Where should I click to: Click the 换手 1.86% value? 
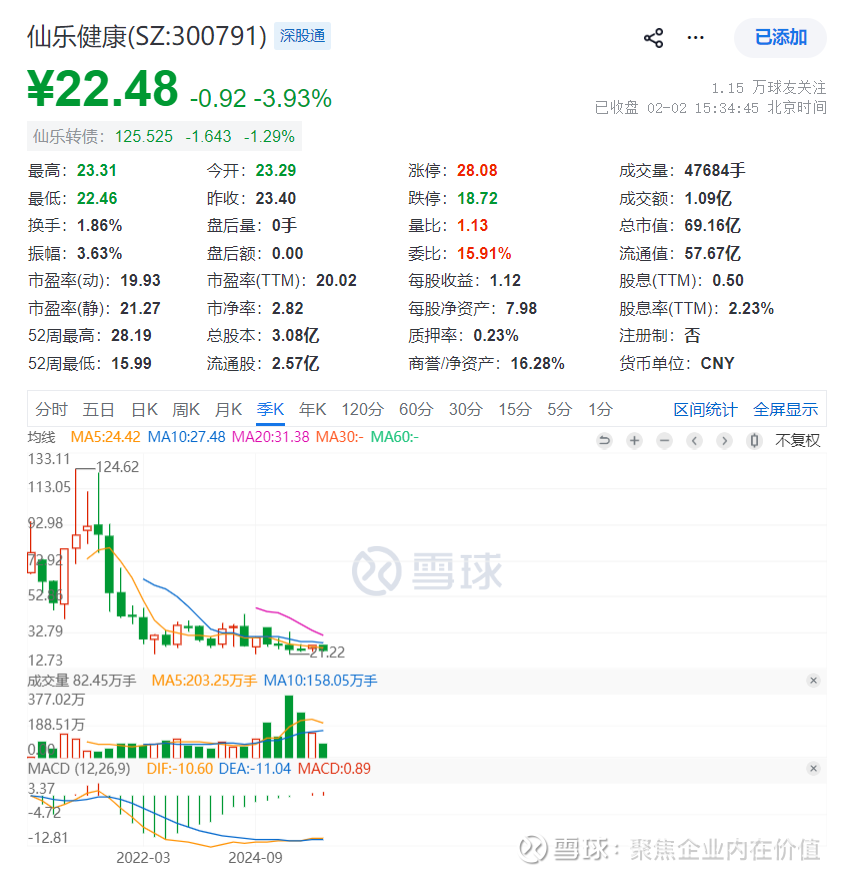coord(99,225)
